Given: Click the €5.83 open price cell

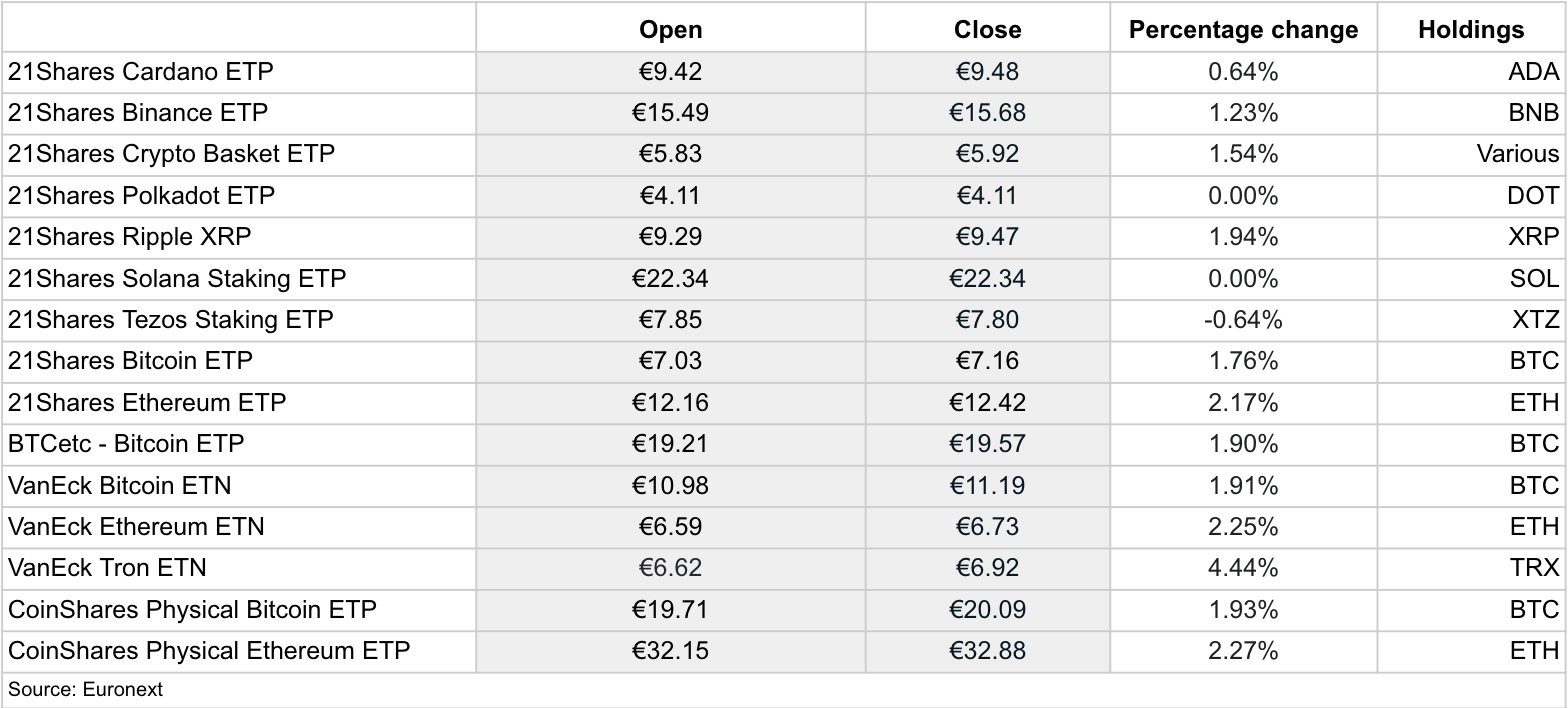Looking at the screenshot, I should 671,155.
